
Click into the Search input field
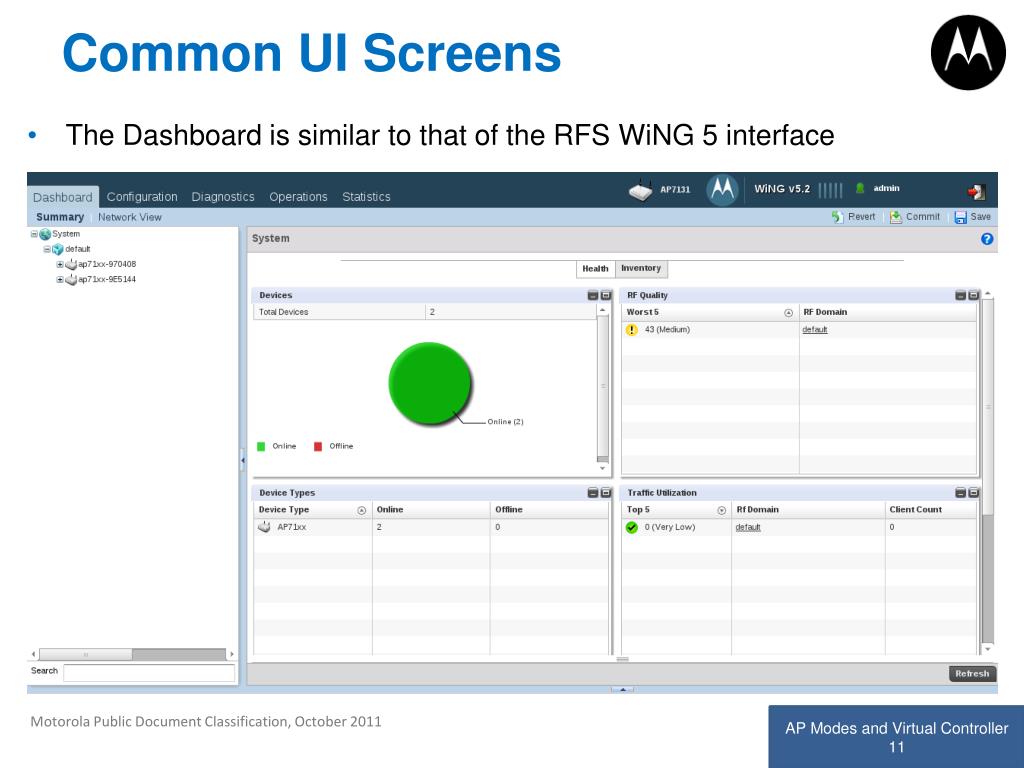(149, 672)
